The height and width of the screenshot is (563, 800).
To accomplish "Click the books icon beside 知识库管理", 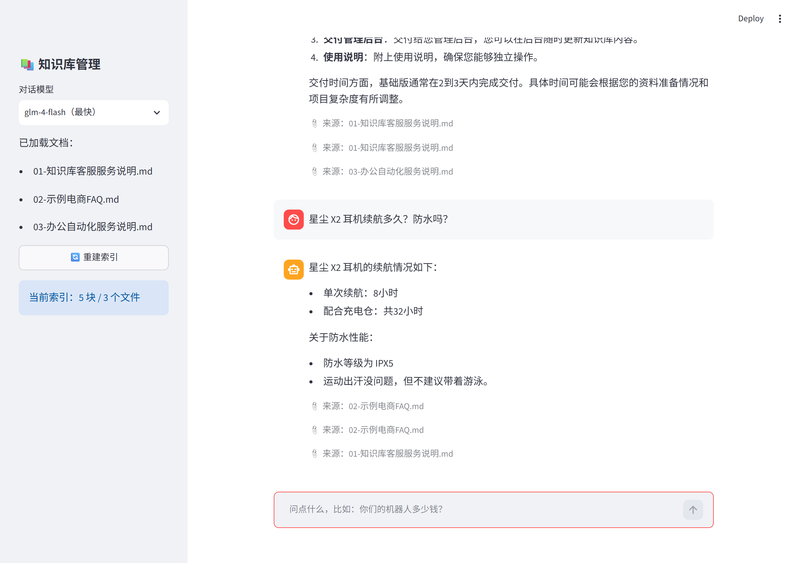I will [x=27, y=64].
